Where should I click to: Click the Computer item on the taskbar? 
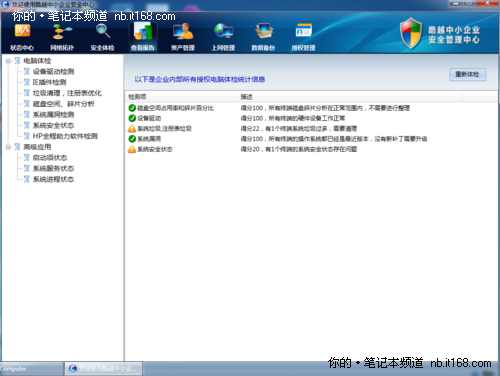[31, 369]
